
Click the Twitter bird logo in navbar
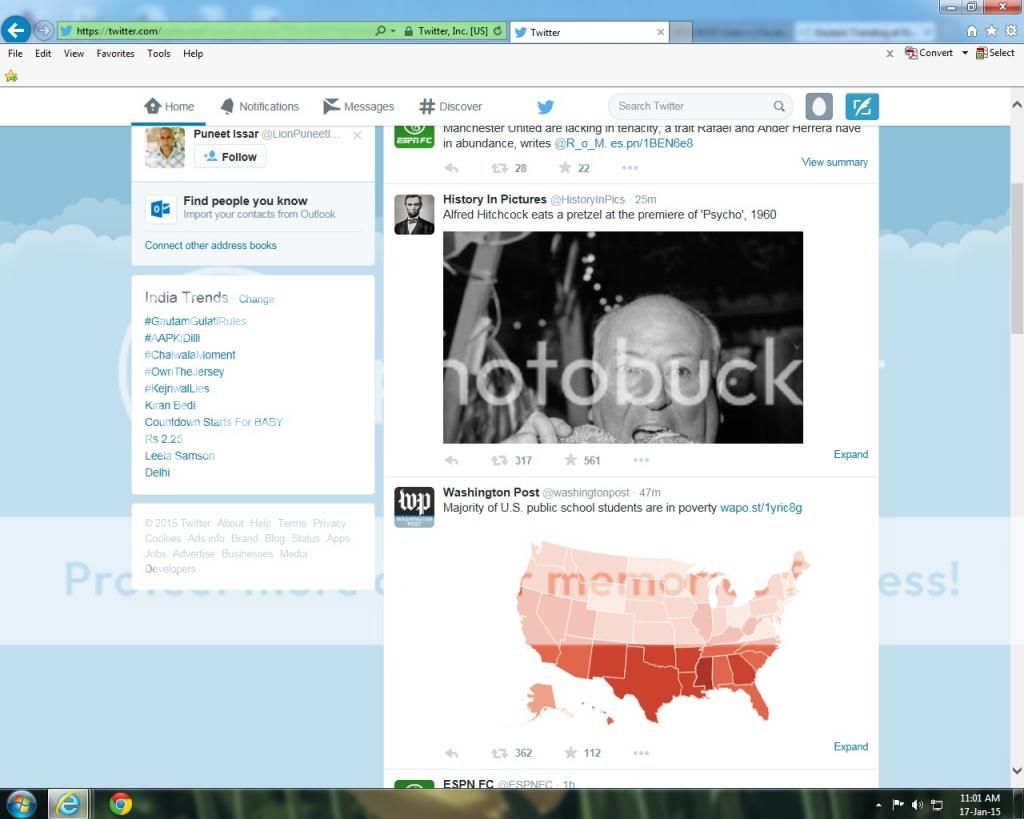545,106
